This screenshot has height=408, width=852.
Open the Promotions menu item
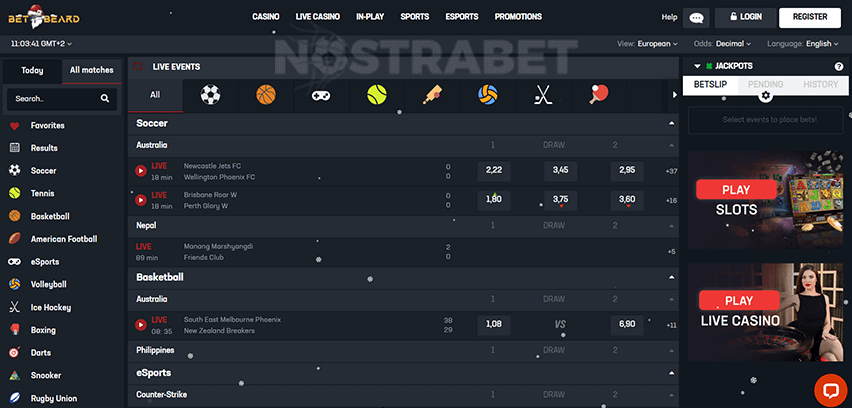point(518,17)
